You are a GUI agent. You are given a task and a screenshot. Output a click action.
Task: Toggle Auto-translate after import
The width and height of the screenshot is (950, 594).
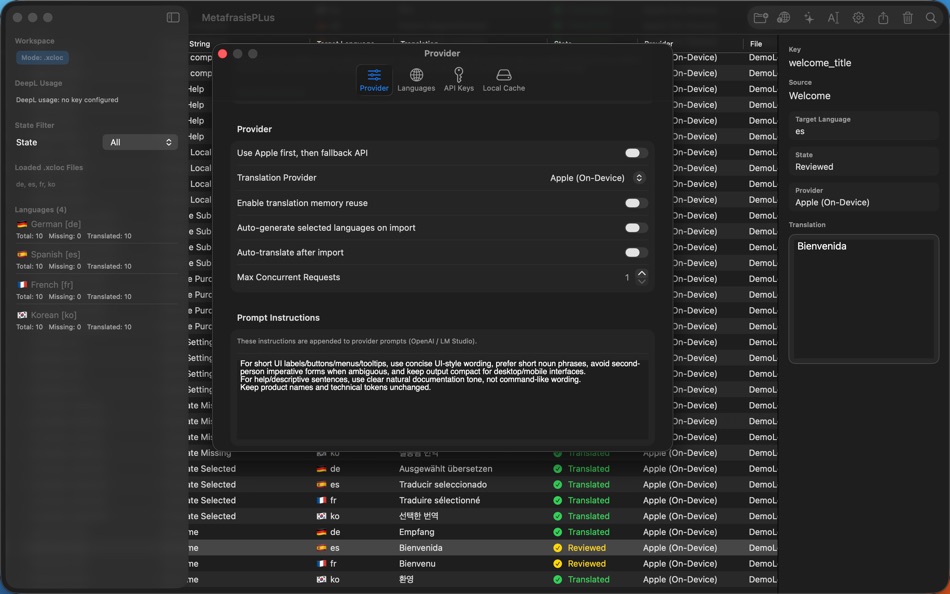pos(636,253)
